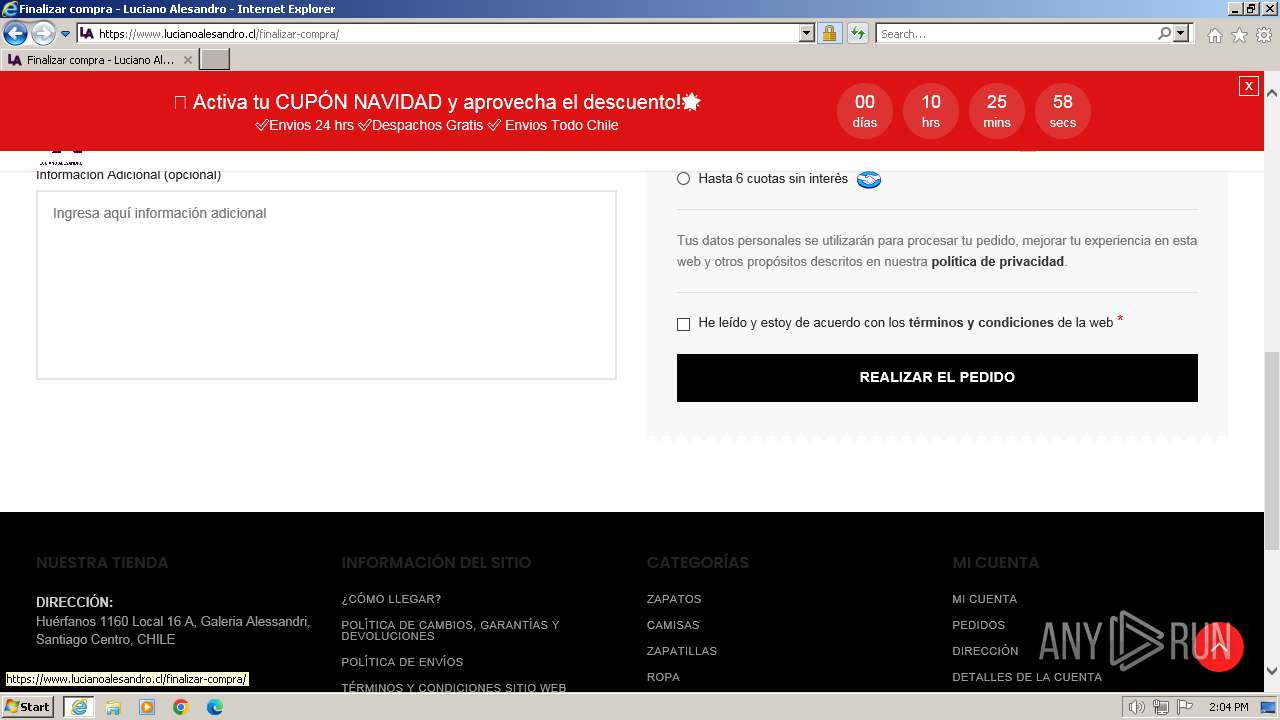
Task: Open the ¿CÓMO LLEGAR? footer link
Action: pos(391,599)
